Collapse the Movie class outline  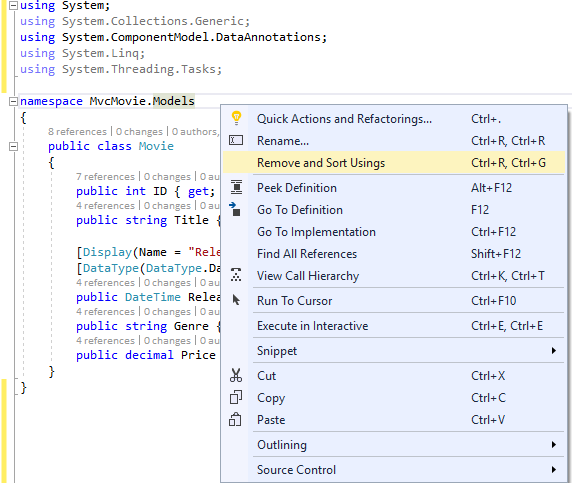pos(13,146)
